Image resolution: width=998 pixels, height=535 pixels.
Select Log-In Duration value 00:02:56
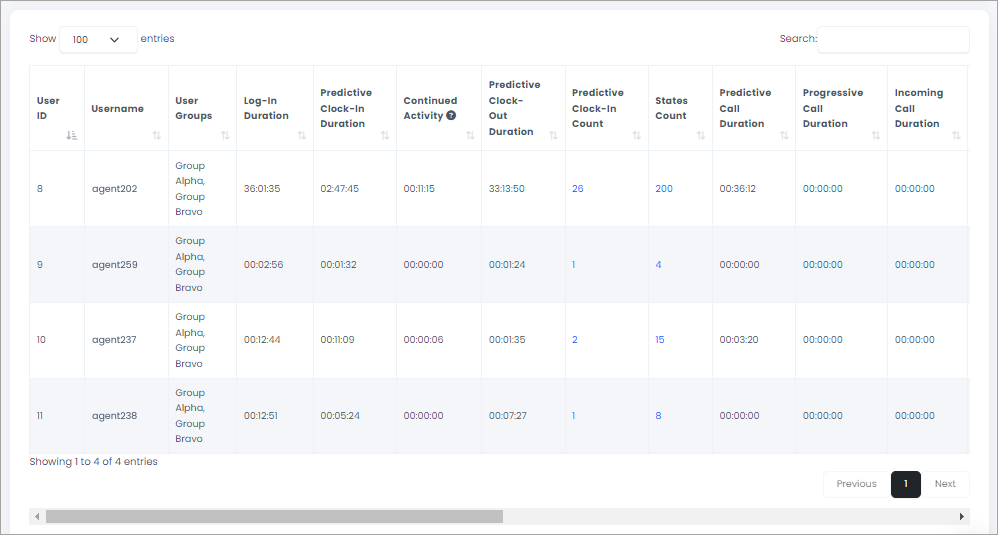tap(264, 265)
